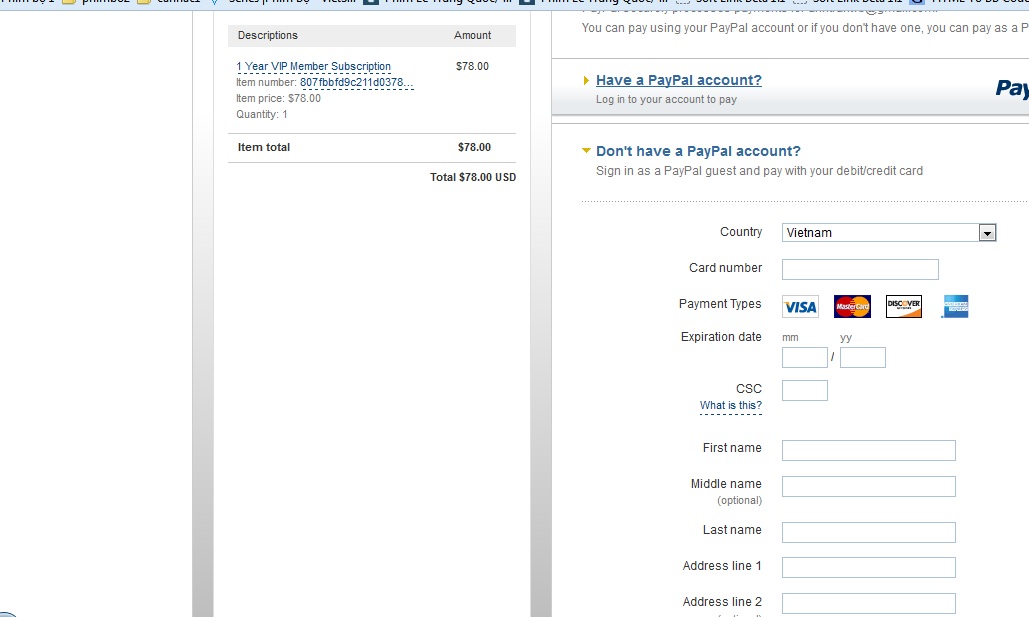This screenshot has height=617, width=1029.
Task: Click the Total $78.00 USD text
Action: (472, 177)
